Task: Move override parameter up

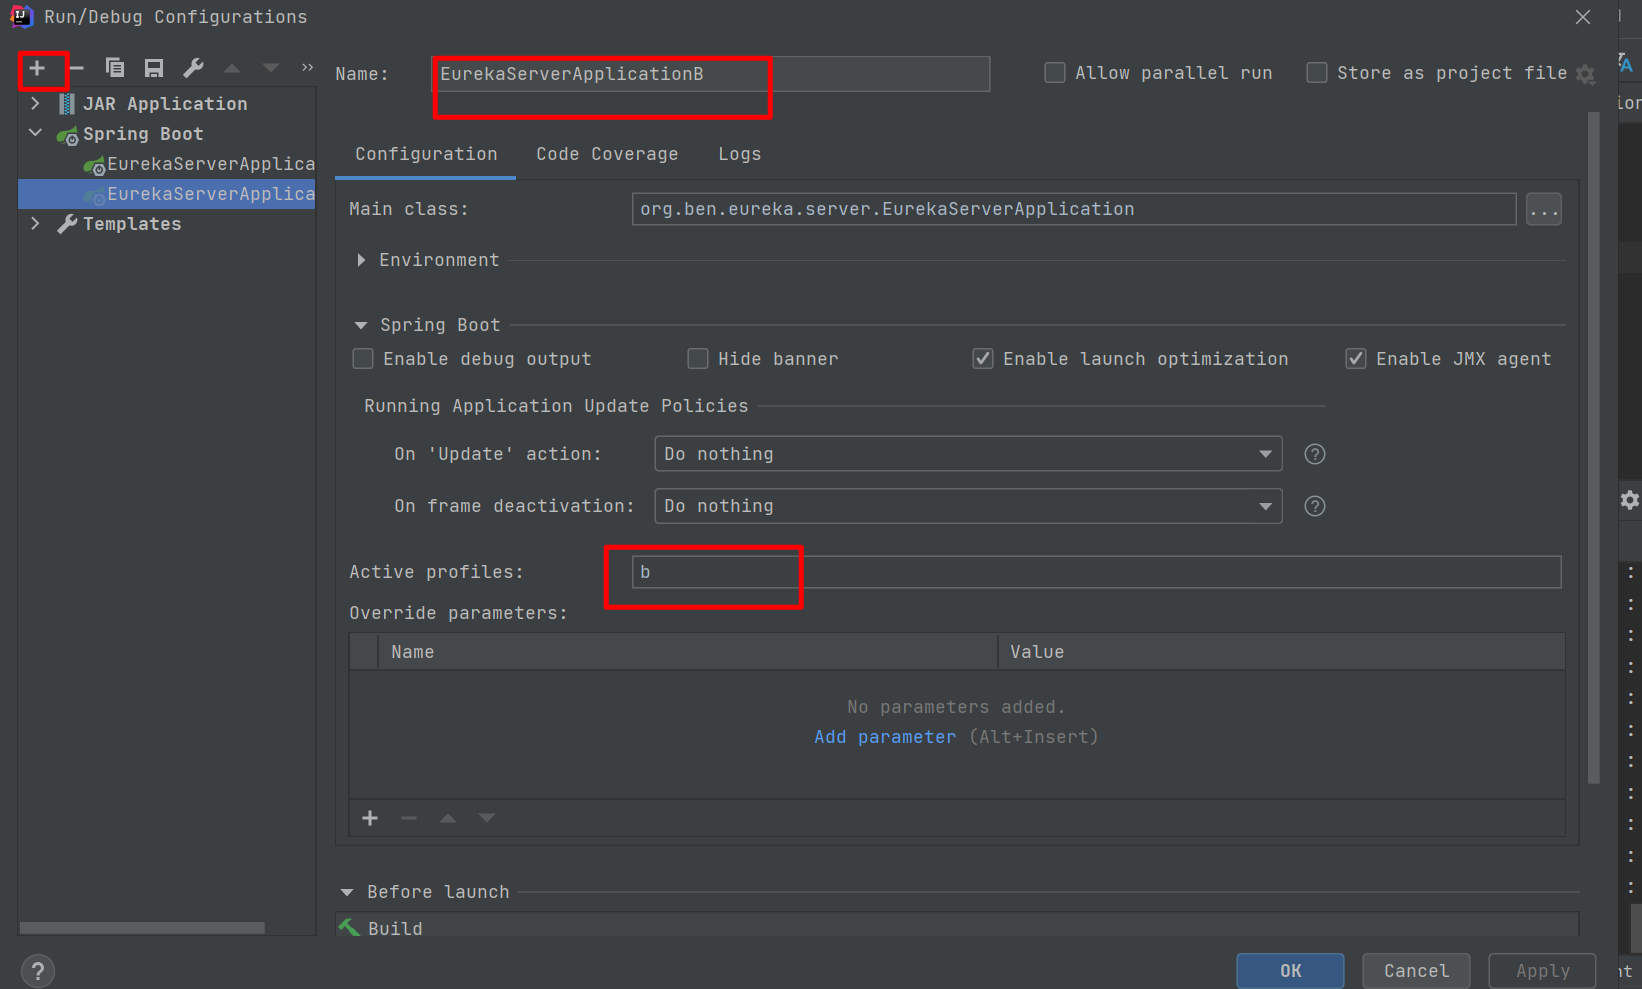Action: [448, 818]
